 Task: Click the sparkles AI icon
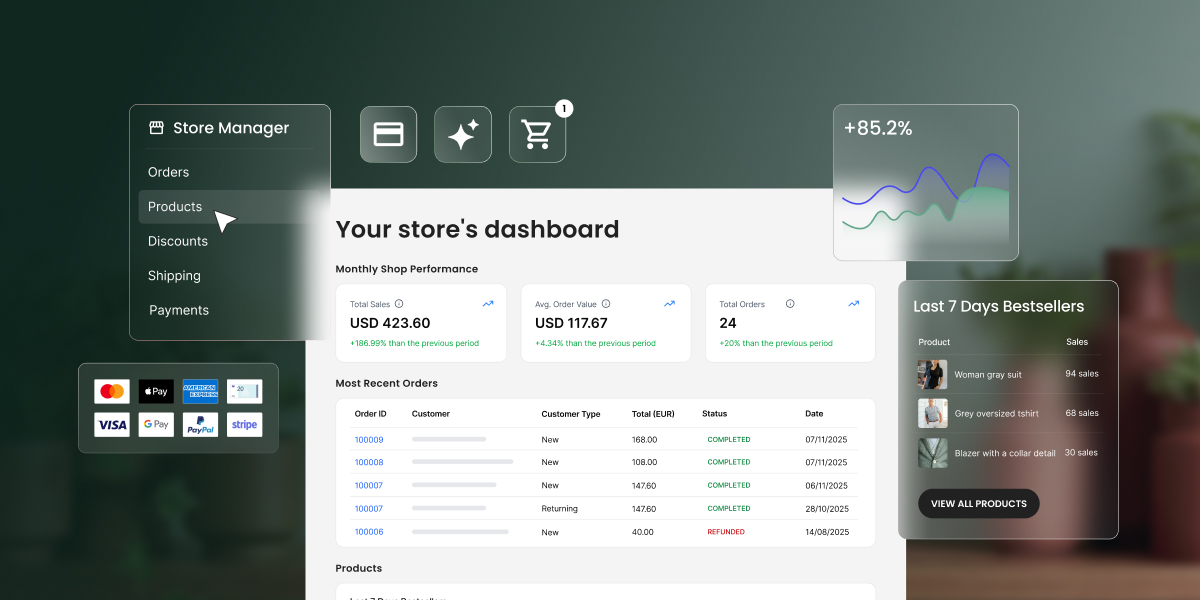462,134
